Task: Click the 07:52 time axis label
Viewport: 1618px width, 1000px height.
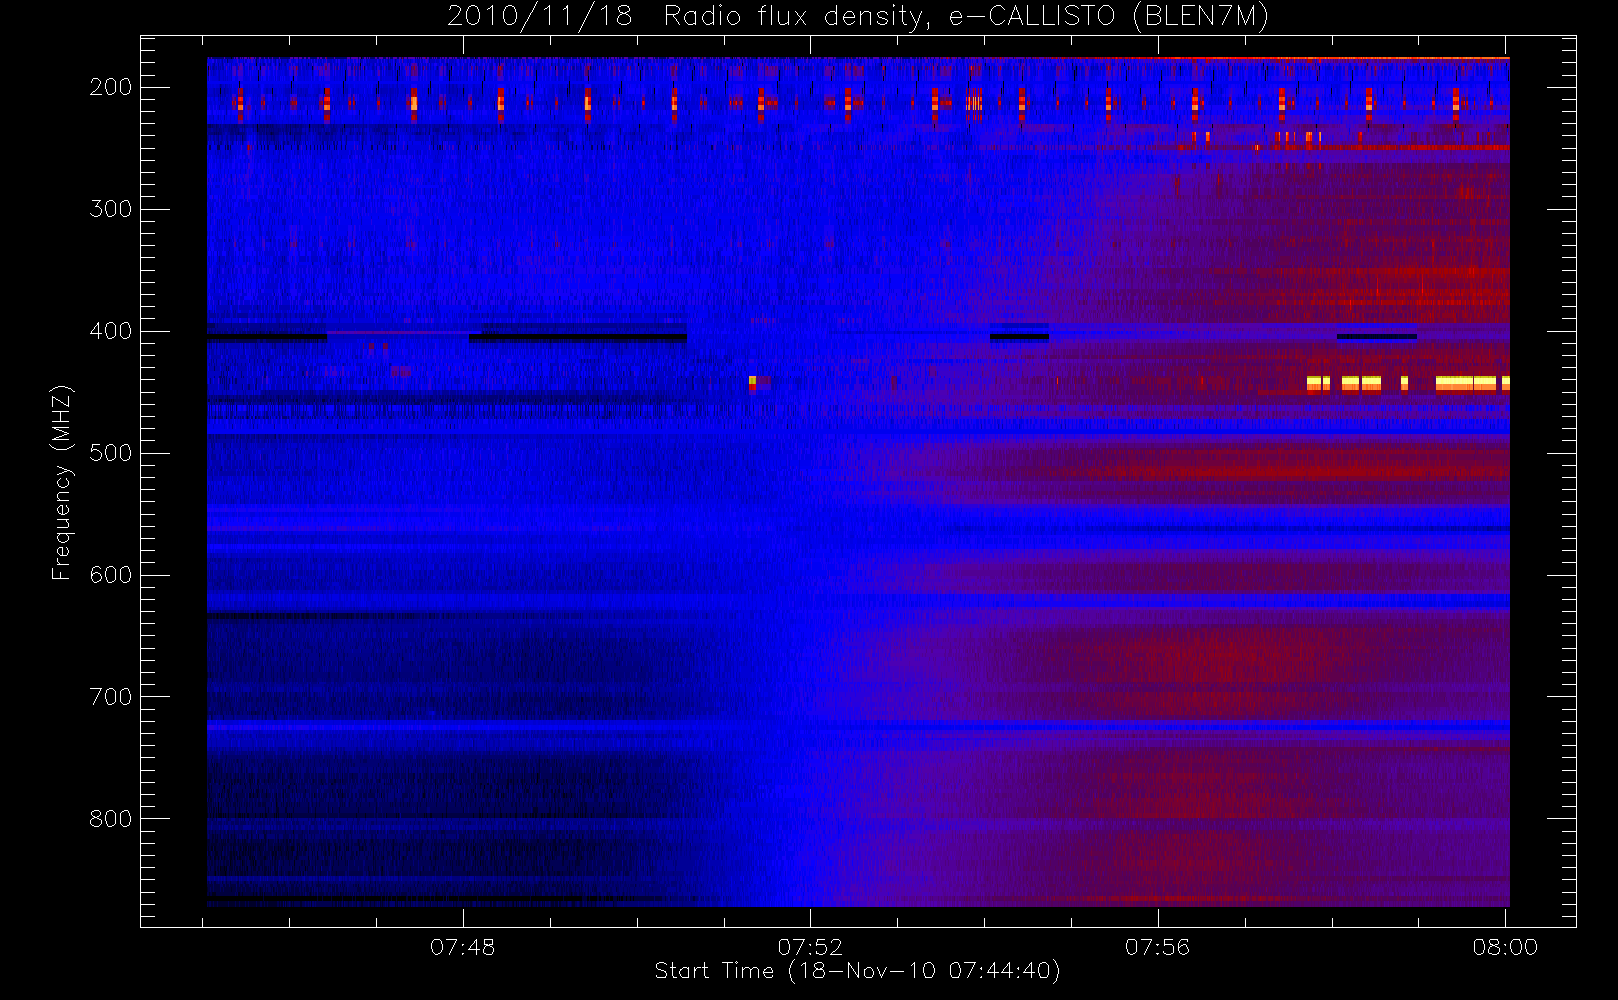Action: coord(810,947)
